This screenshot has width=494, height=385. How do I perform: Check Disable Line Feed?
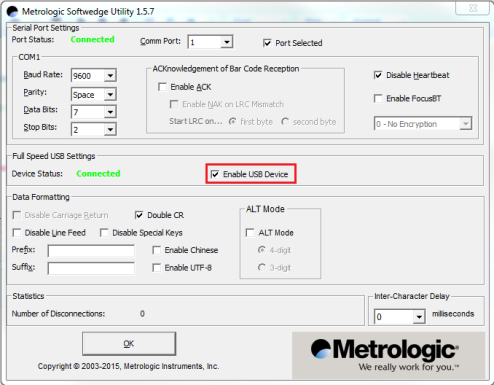[x=16, y=232]
